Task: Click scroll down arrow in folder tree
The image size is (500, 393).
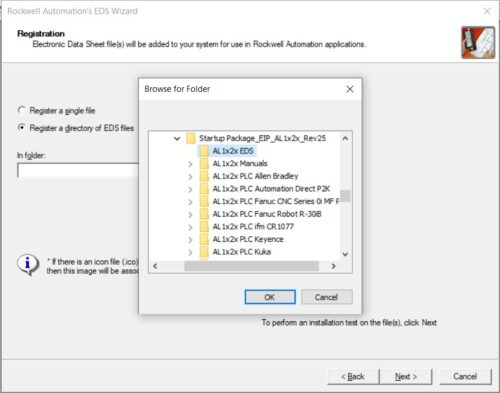Action: click(x=345, y=254)
